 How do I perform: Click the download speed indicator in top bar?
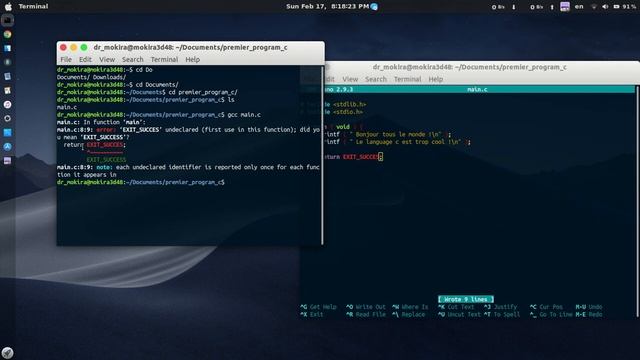[x=503, y=7]
